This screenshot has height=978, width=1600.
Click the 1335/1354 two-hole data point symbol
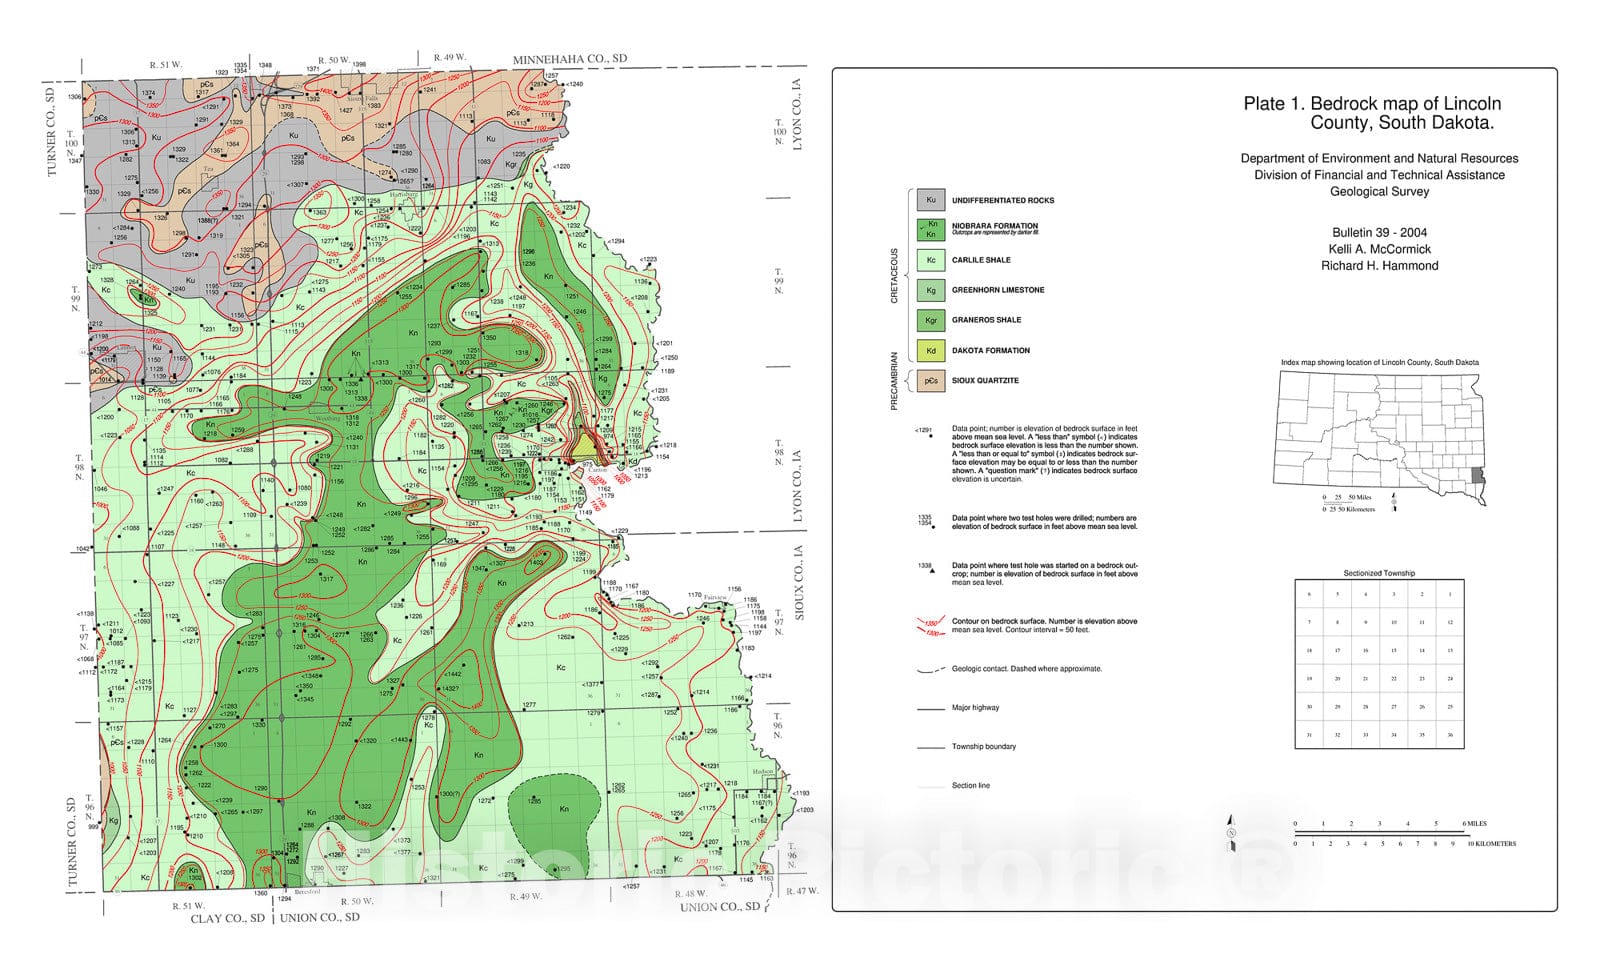click(926, 521)
